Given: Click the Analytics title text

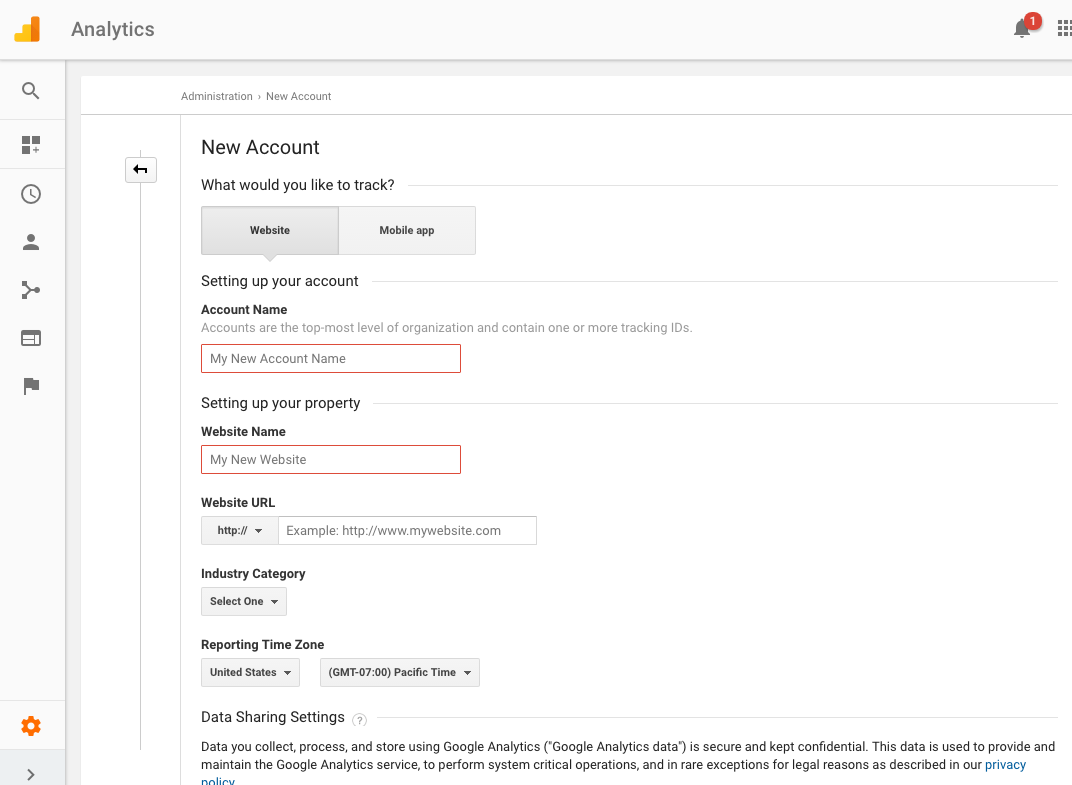Looking at the screenshot, I should click(x=113, y=29).
